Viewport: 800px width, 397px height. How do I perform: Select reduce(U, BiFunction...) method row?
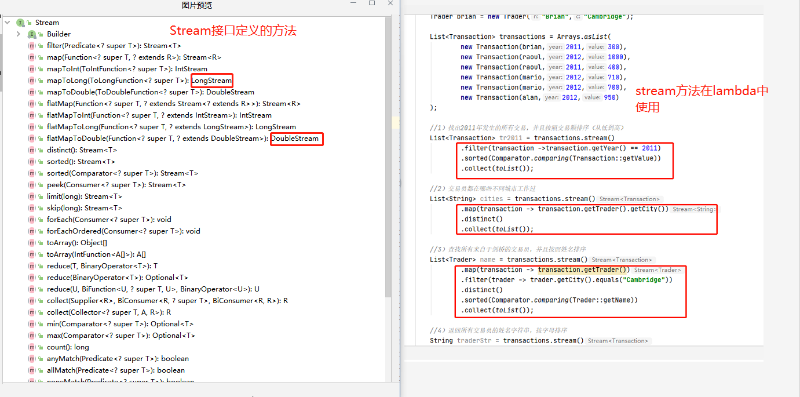coord(153,289)
